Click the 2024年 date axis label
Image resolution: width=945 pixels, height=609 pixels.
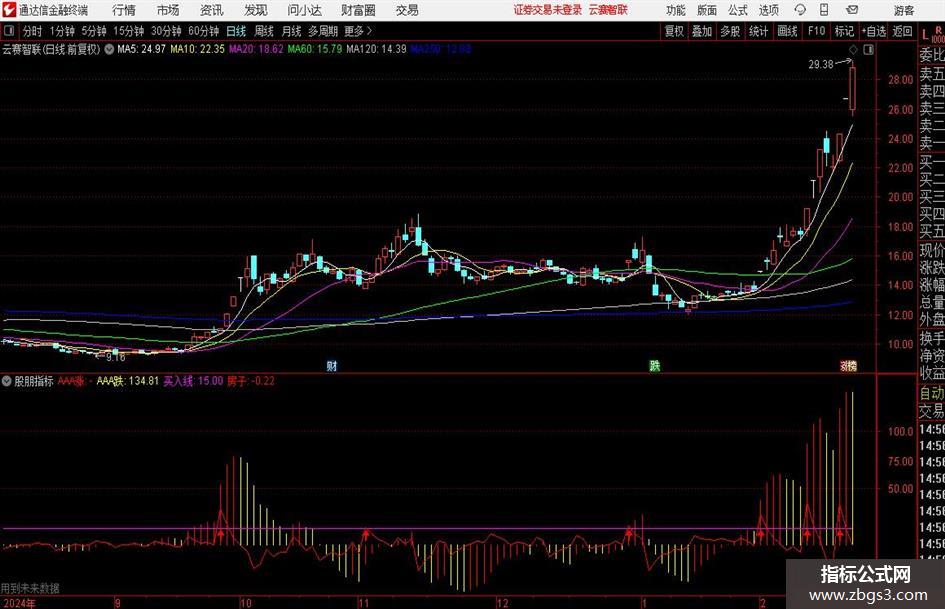point(19,603)
